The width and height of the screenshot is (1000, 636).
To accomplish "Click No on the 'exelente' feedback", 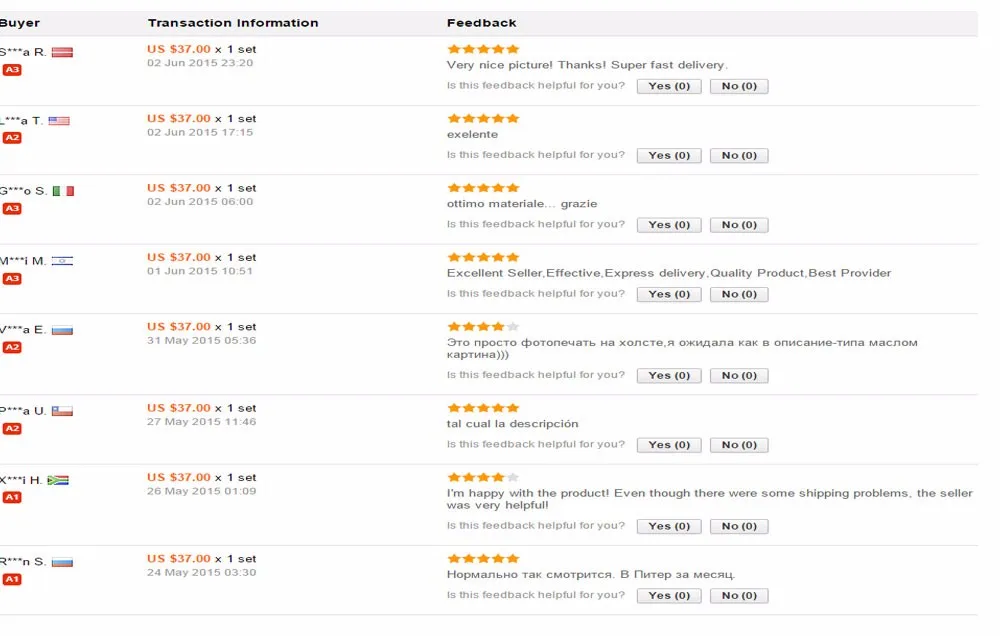I will point(739,156).
